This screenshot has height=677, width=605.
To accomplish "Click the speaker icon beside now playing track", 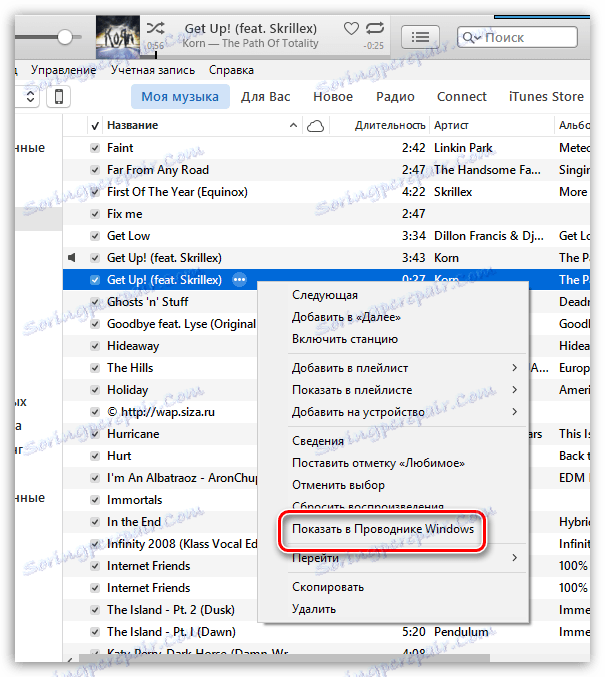I will click(72, 258).
